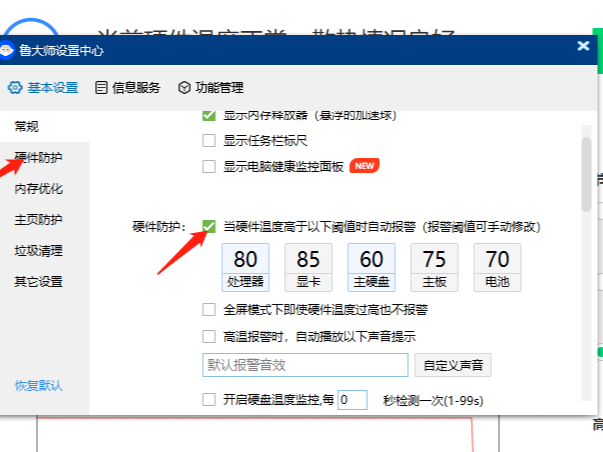Click the 硬件防护: section label
Image resolution: width=603 pixels, height=452 pixels.
pos(159,227)
